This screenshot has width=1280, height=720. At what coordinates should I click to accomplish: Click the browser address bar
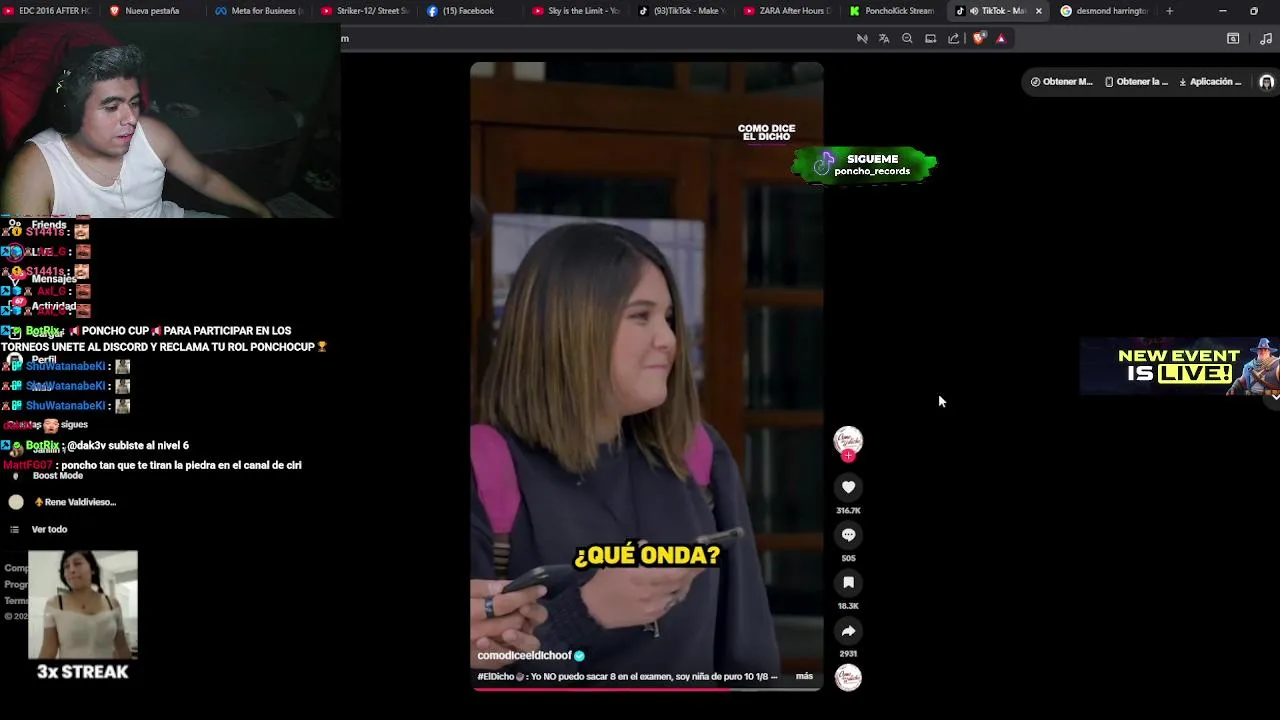click(x=595, y=38)
